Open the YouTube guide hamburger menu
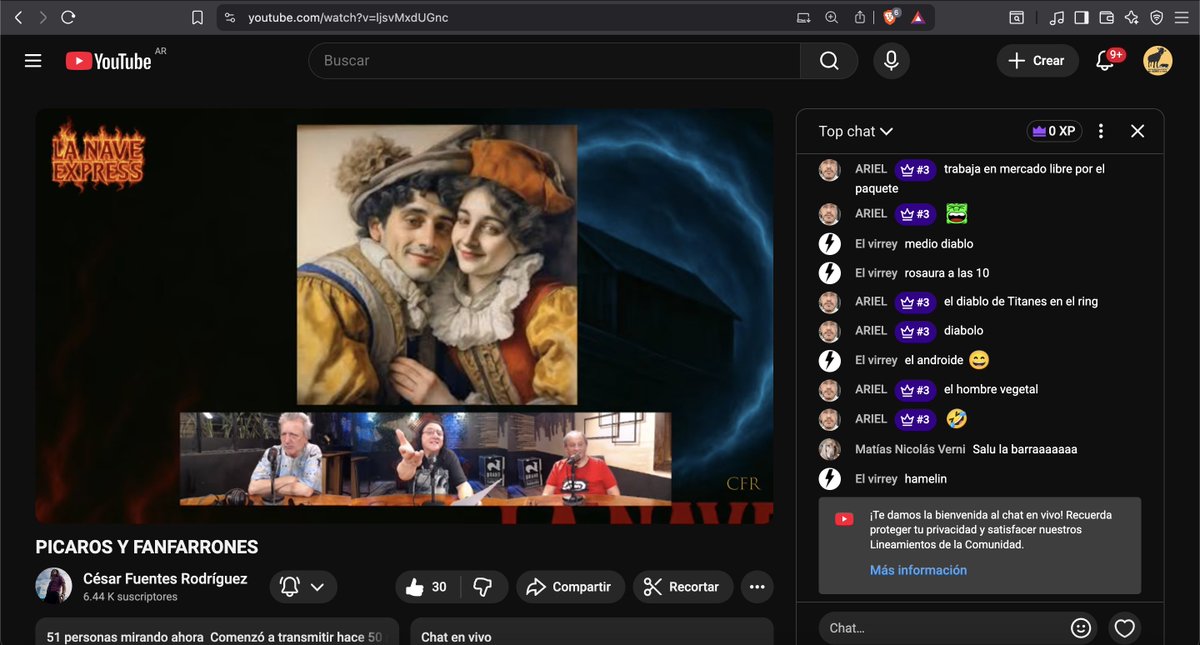 (x=33, y=61)
